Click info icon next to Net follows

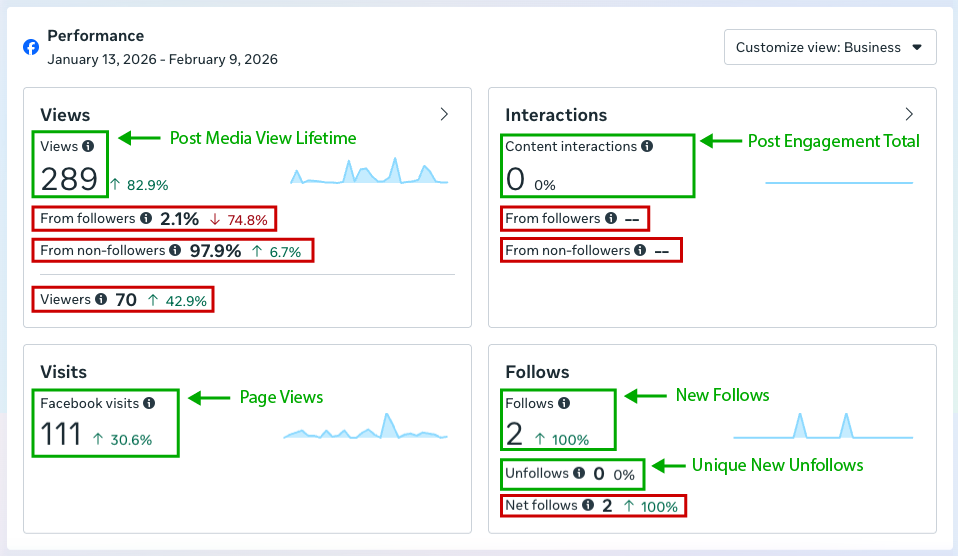(588, 506)
